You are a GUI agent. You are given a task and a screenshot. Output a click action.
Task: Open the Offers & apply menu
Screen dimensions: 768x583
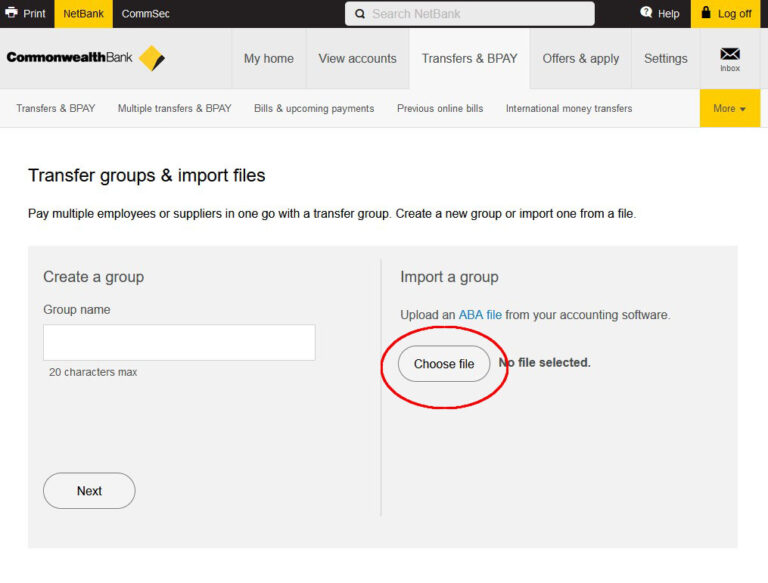pos(580,58)
